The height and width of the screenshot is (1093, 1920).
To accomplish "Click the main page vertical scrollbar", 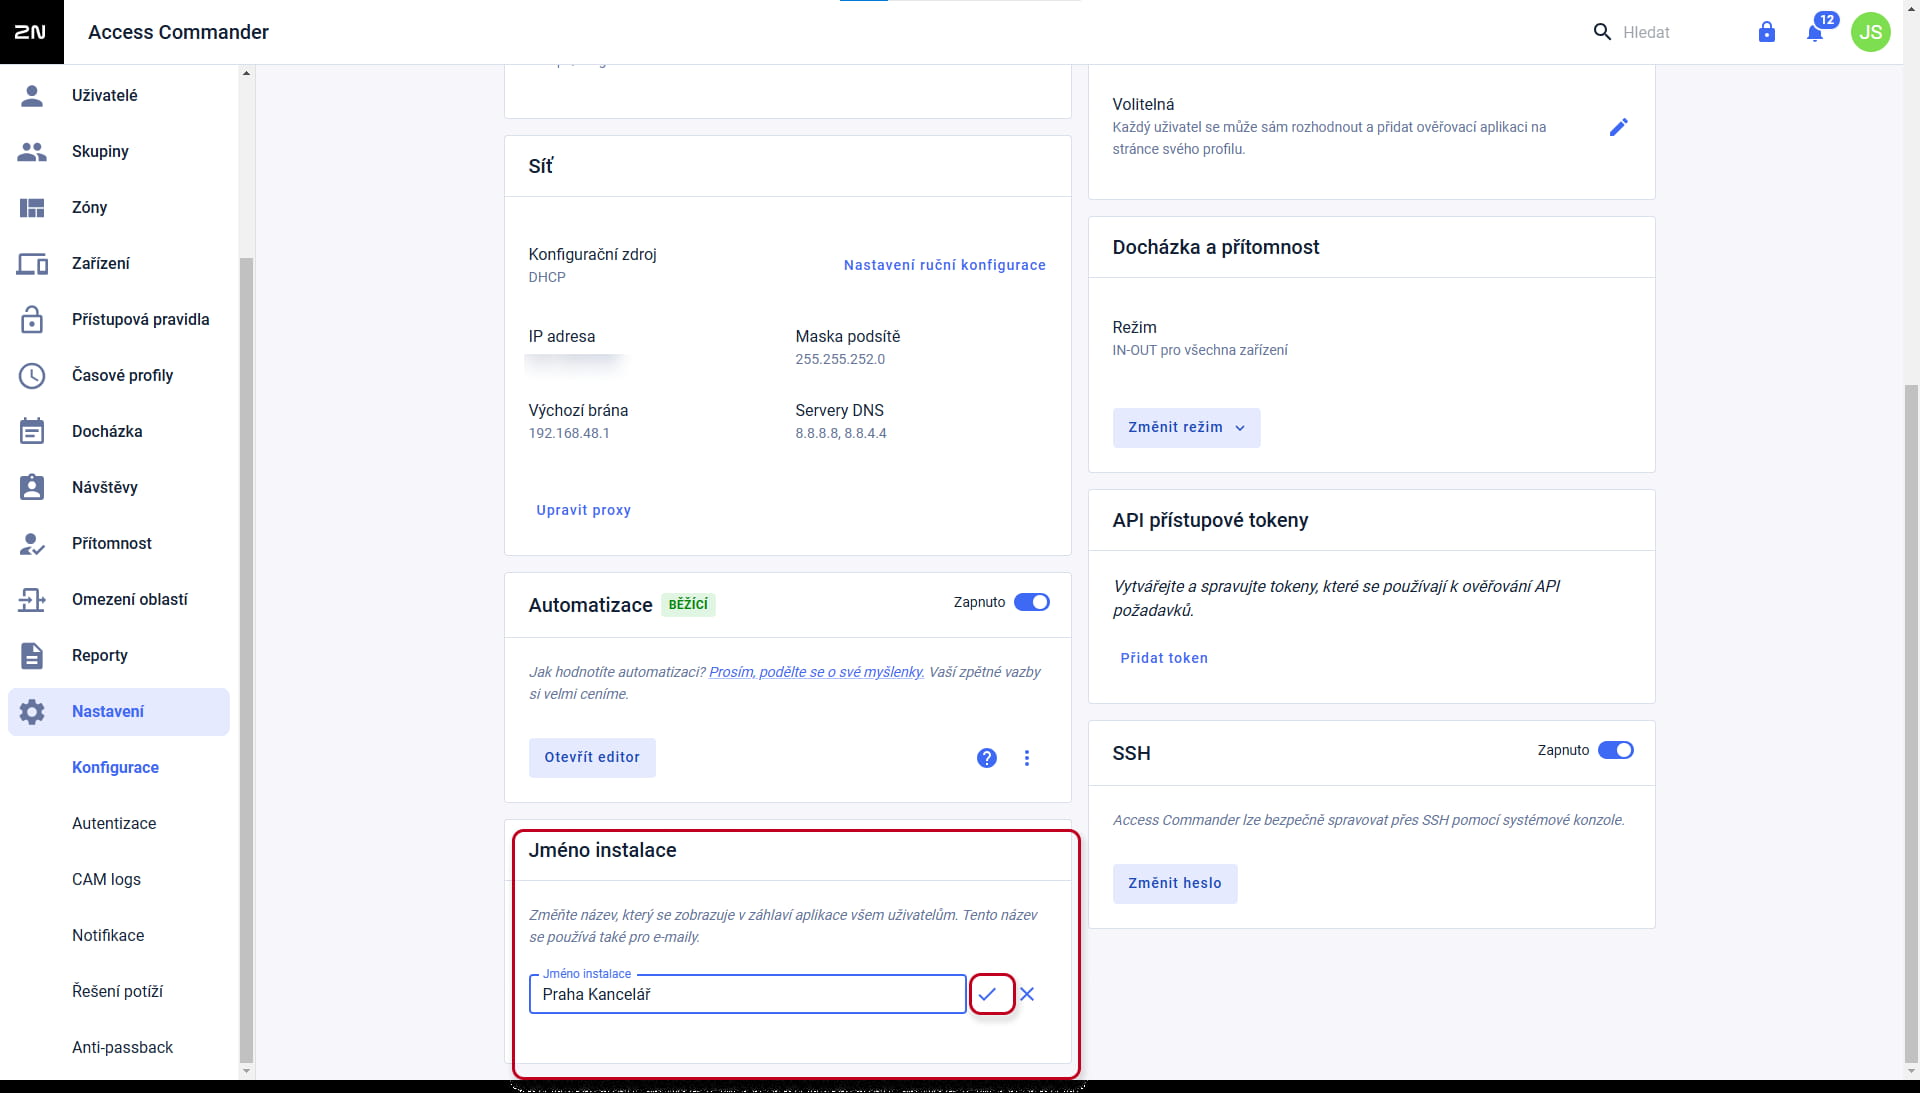I will tap(1911, 723).
